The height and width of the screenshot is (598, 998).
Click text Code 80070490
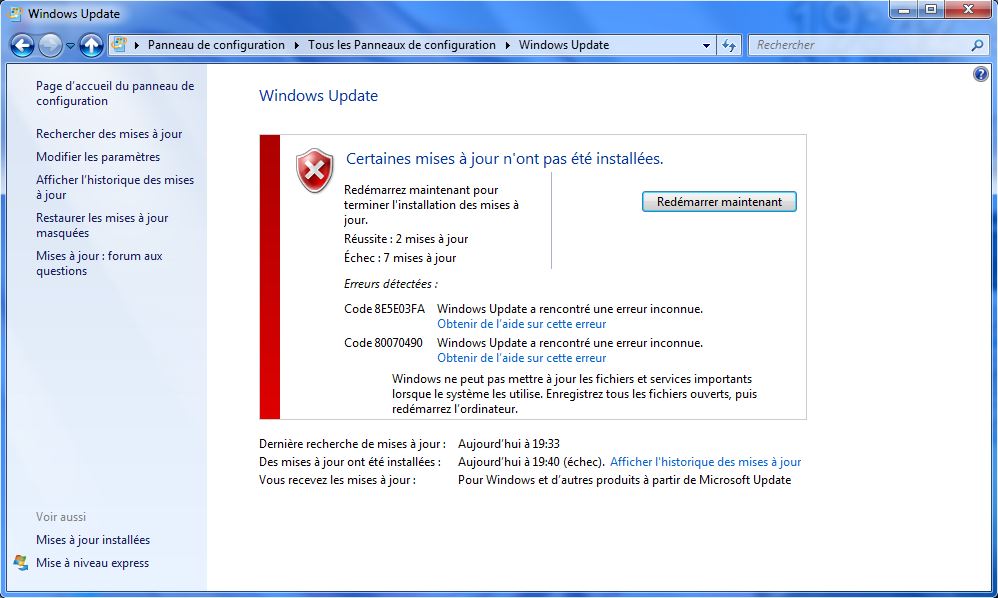383,343
